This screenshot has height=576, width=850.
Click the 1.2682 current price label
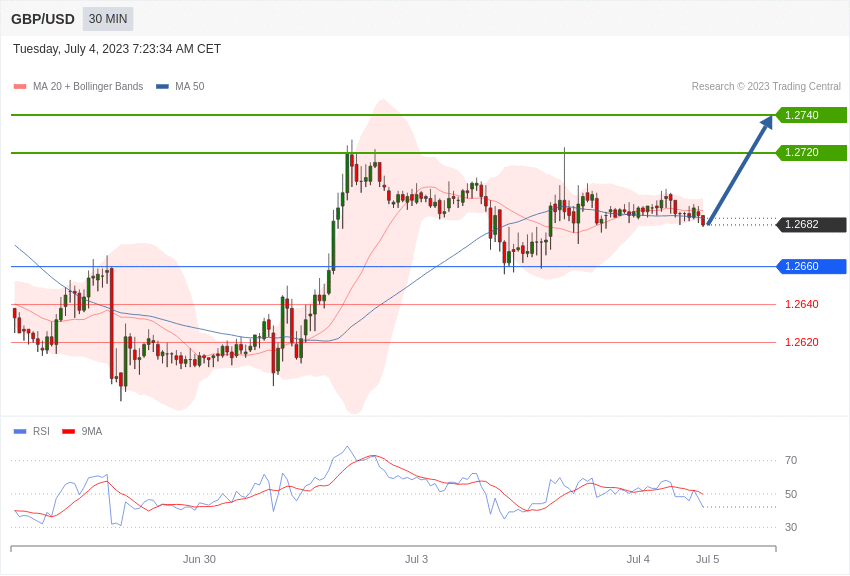811,224
